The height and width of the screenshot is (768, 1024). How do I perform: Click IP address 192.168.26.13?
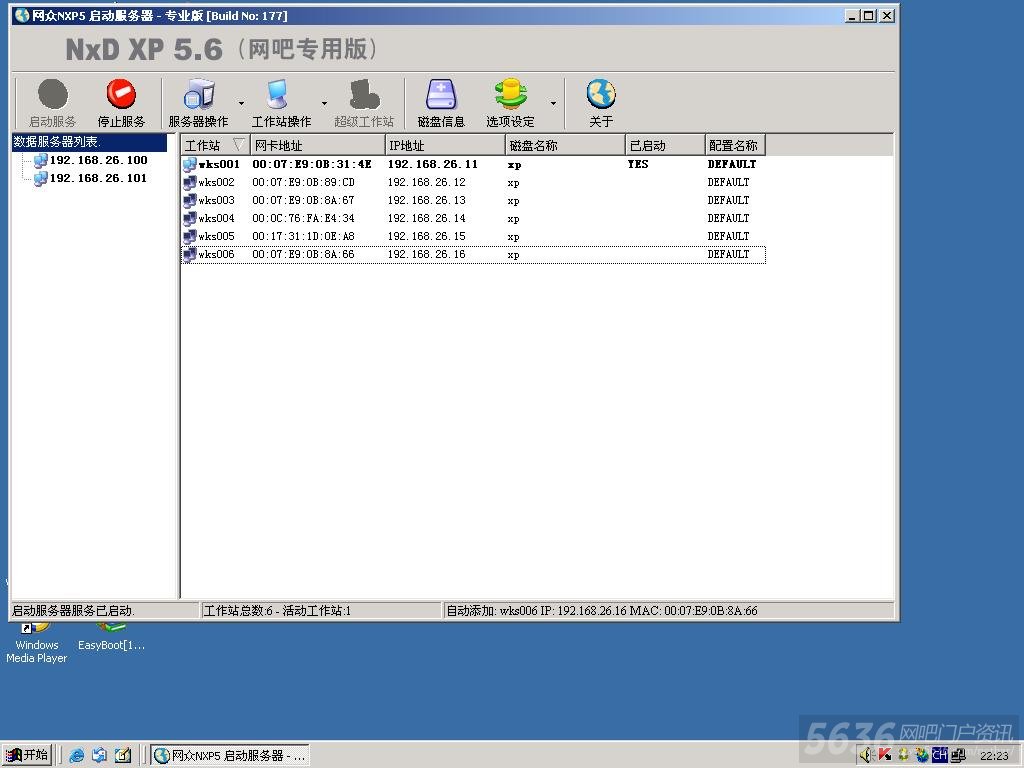pos(426,200)
